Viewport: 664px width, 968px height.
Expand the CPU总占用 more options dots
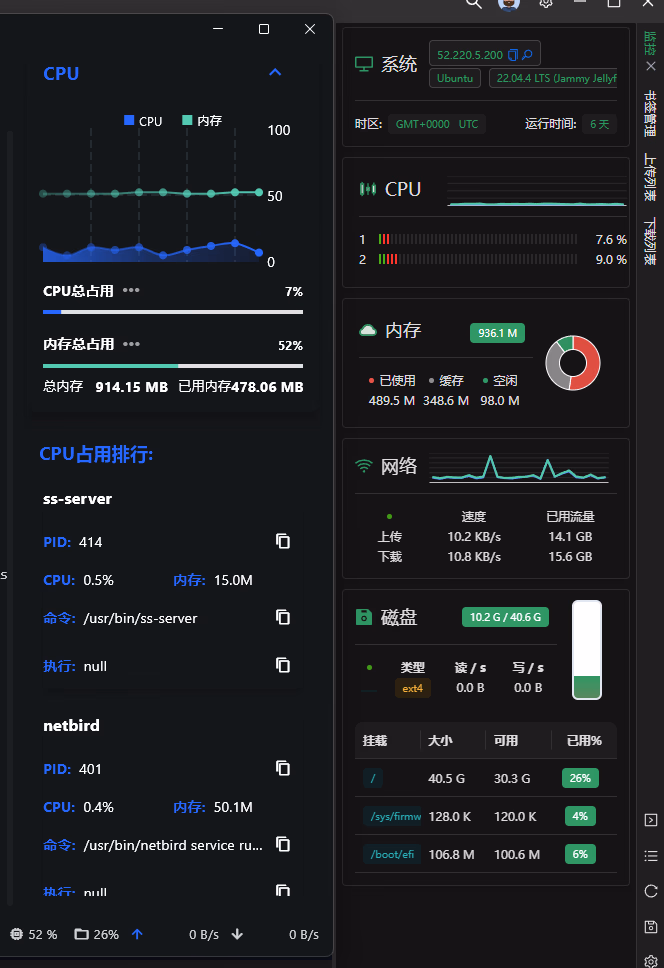pos(131,290)
